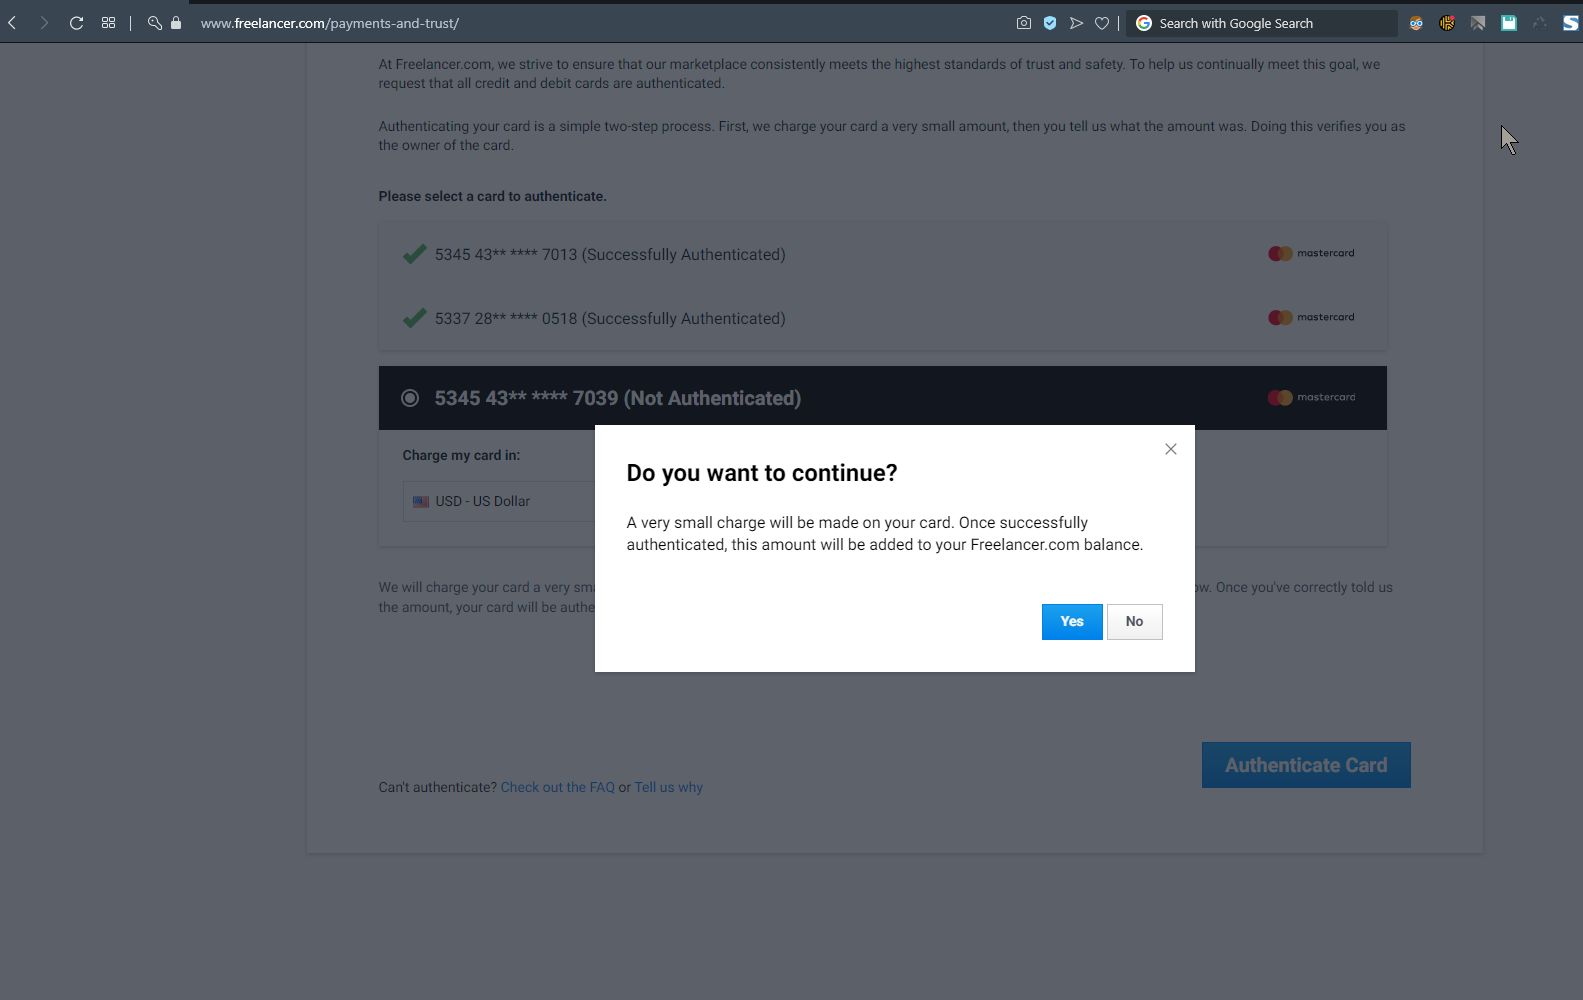1583x1000 pixels.
Task: Open the round yellow-black extension icon
Action: click(1447, 23)
